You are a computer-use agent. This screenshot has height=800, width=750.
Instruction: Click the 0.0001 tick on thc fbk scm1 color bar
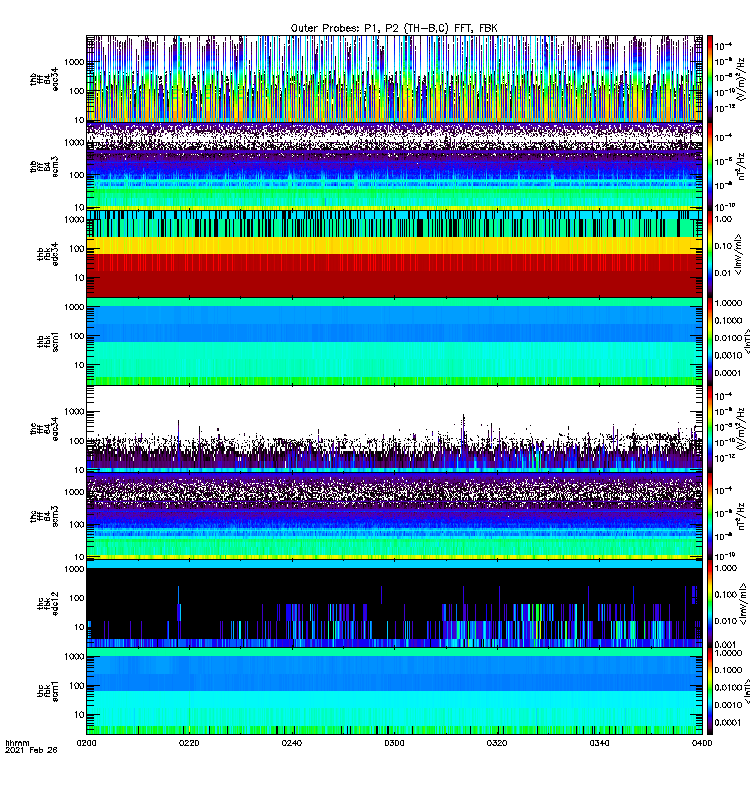pos(728,722)
